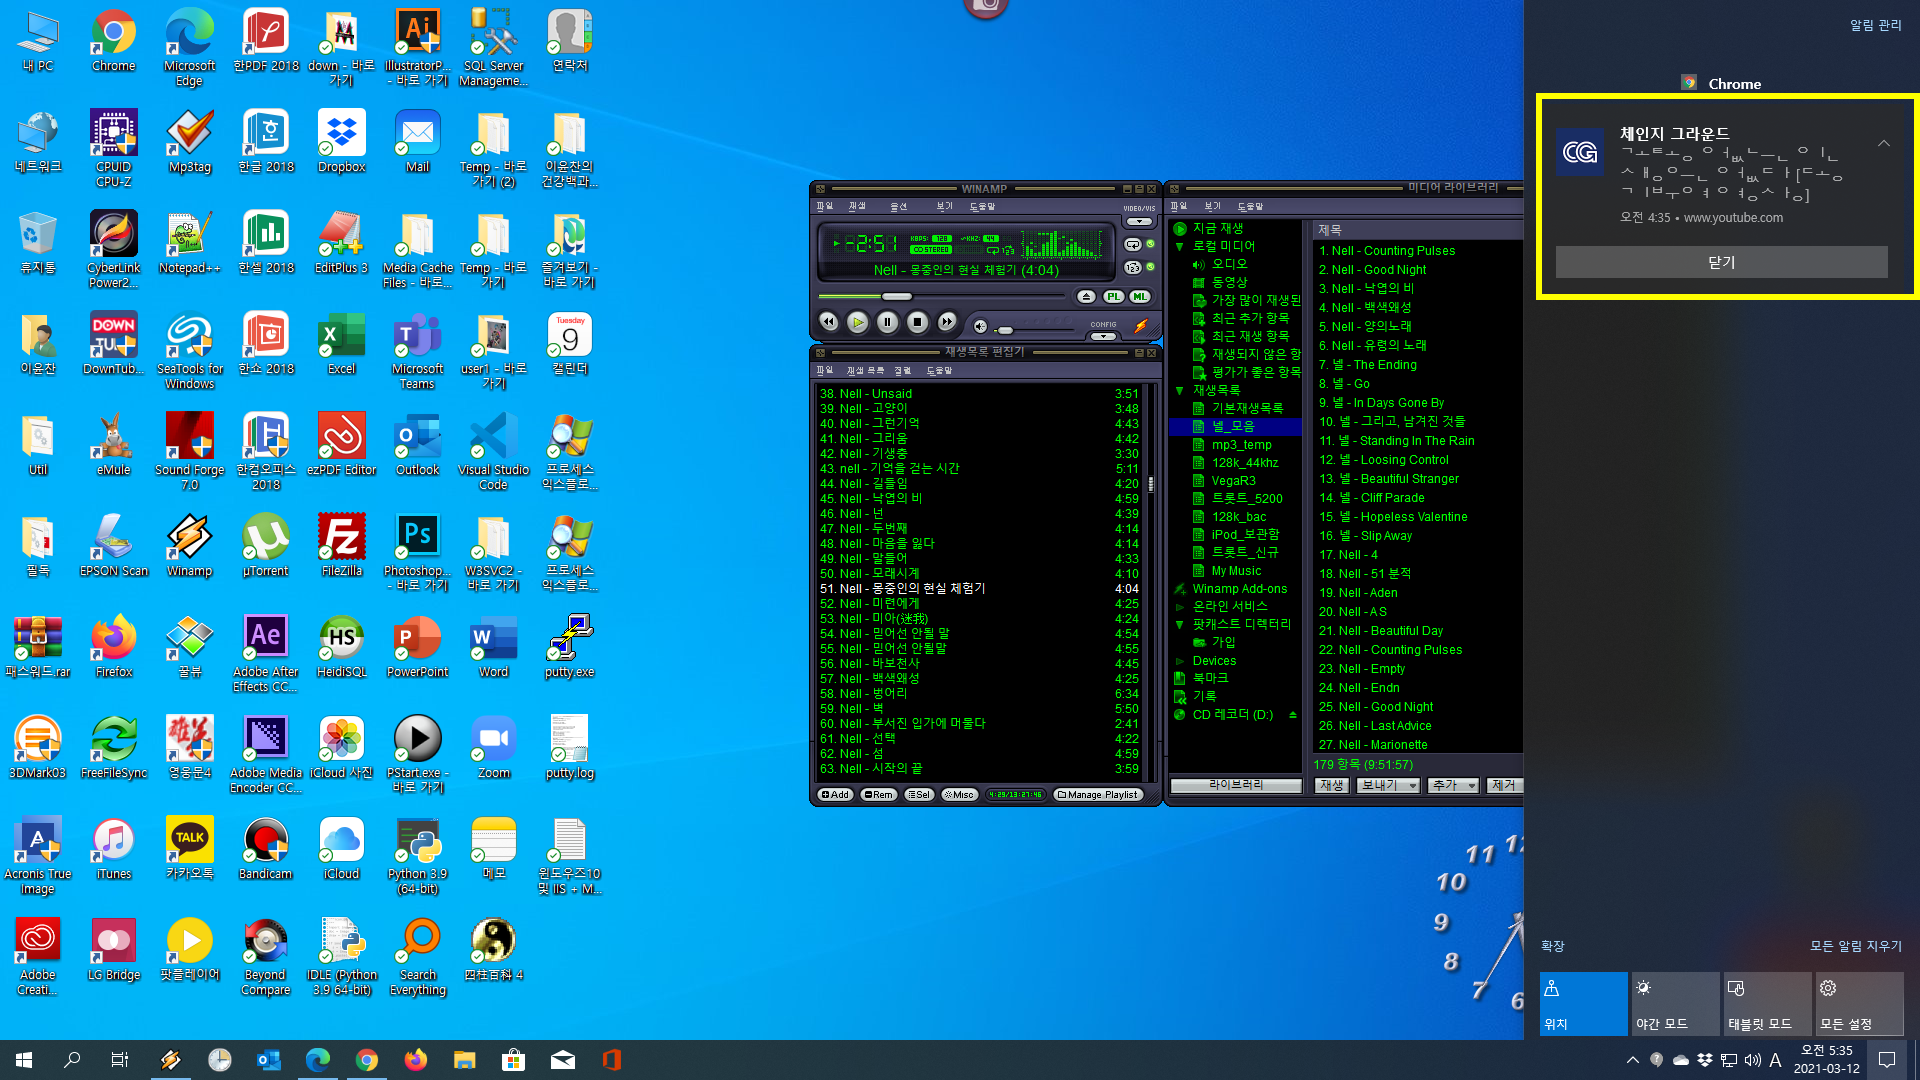Viewport: 1920px width, 1080px height.
Task: Toggle shuffle mode in Winamp
Action: point(1132,268)
